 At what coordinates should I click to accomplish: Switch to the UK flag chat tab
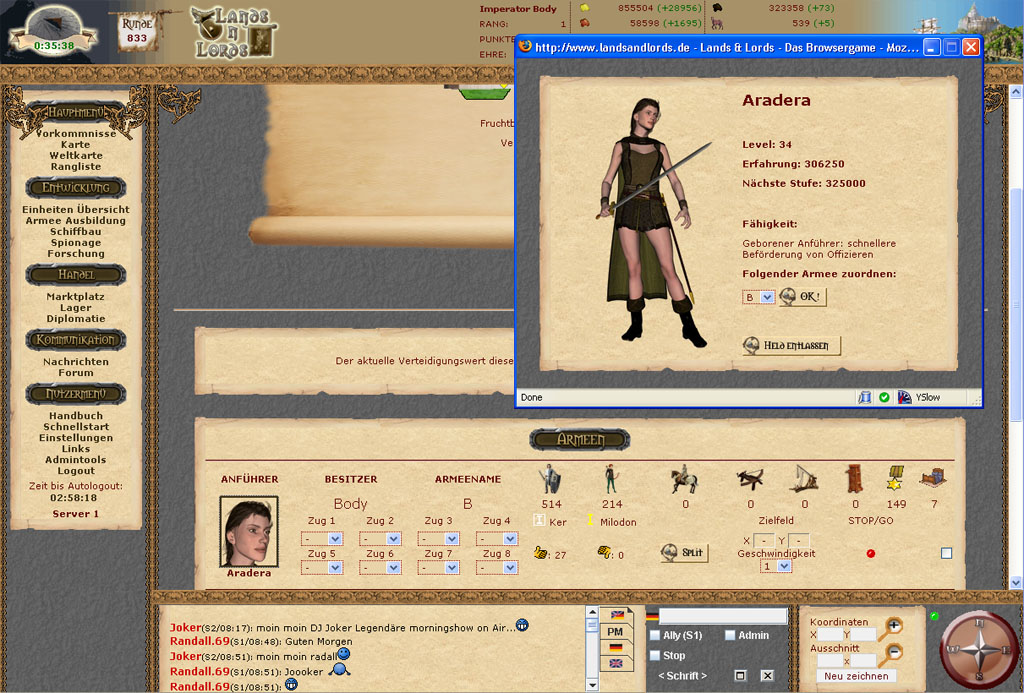pyautogui.click(x=615, y=663)
